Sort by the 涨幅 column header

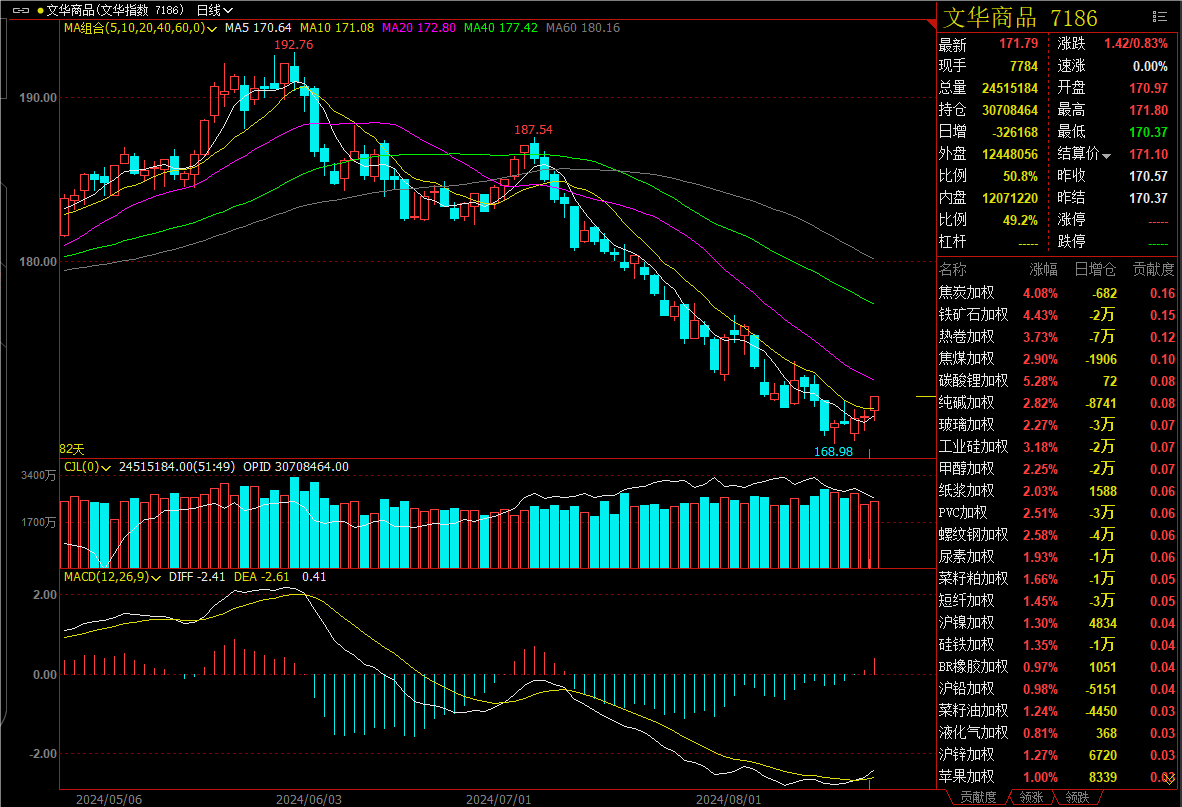1043,270
